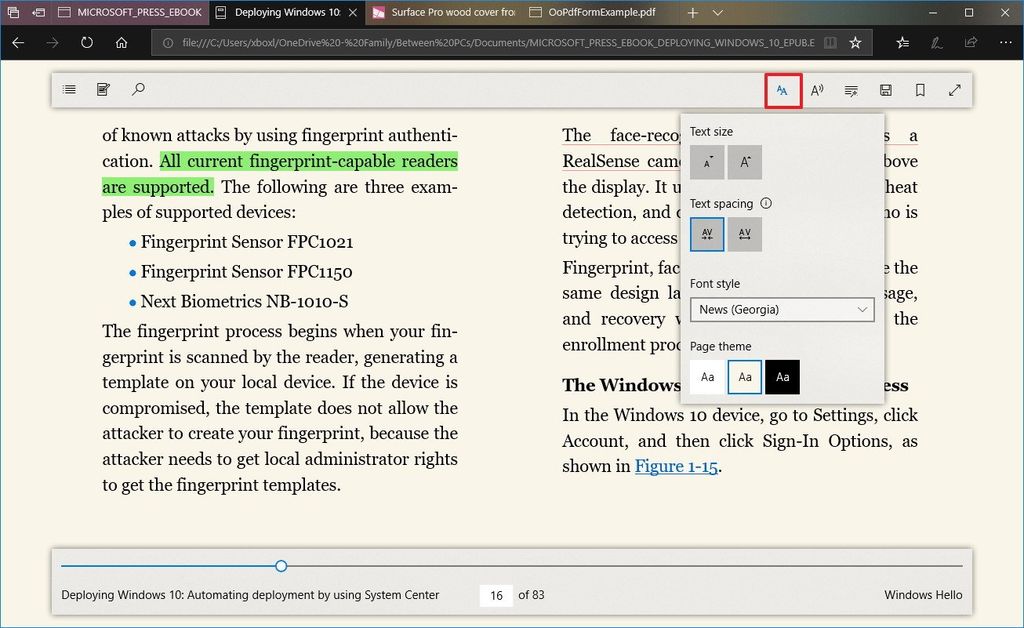Save the ebook
Screen dimensions: 1024x628
pos(885,89)
